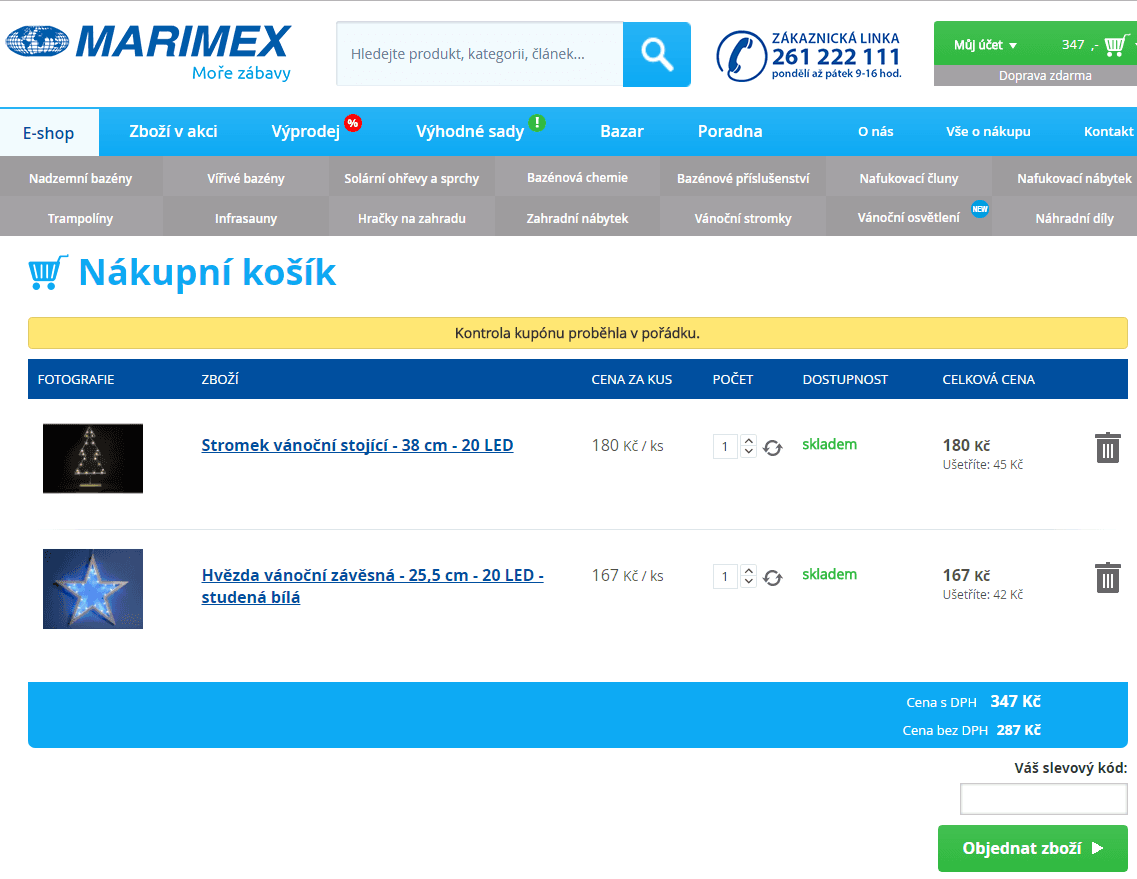The image size is (1137, 879).
Task: Open the Výprodej menu item
Action: [x=305, y=131]
